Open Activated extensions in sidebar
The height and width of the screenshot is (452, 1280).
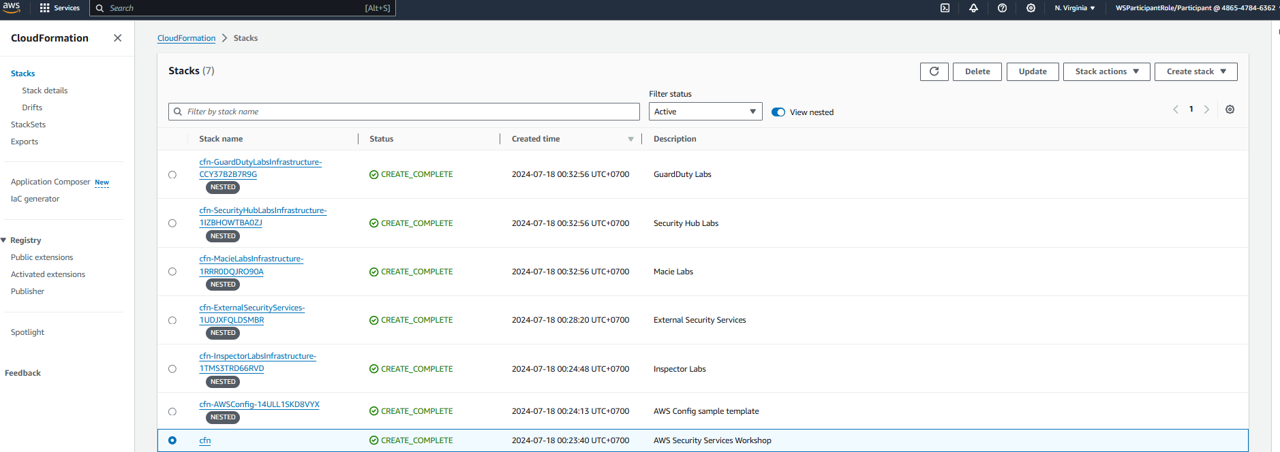click(x=48, y=274)
